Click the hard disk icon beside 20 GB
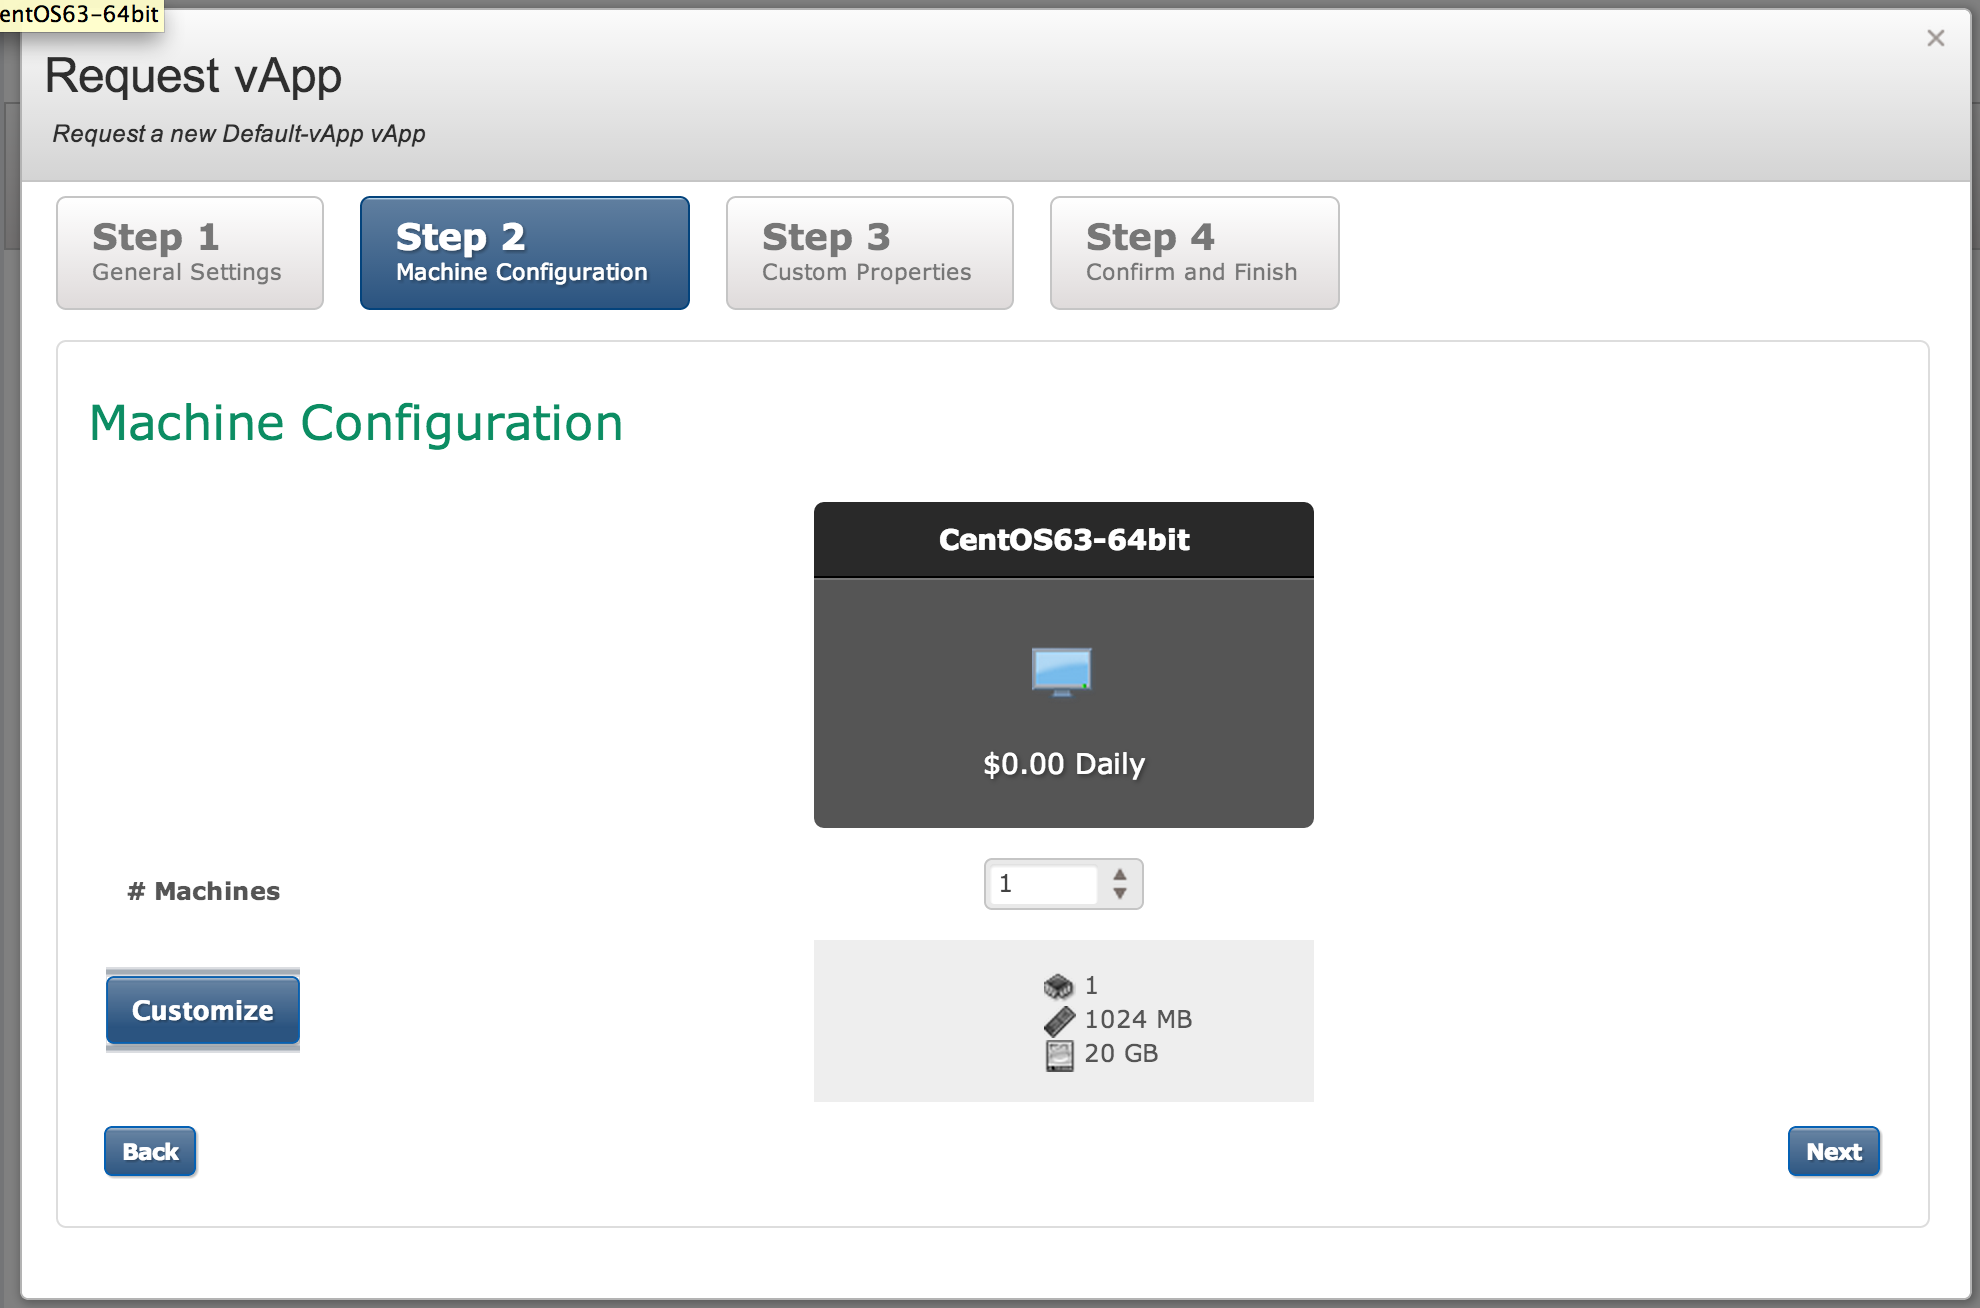Viewport: 1980px width, 1308px height. click(1059, 1055)
